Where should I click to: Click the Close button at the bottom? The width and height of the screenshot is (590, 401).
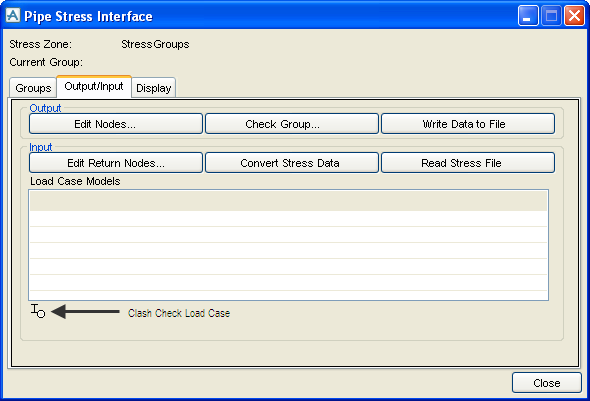[x=547, y=383]
